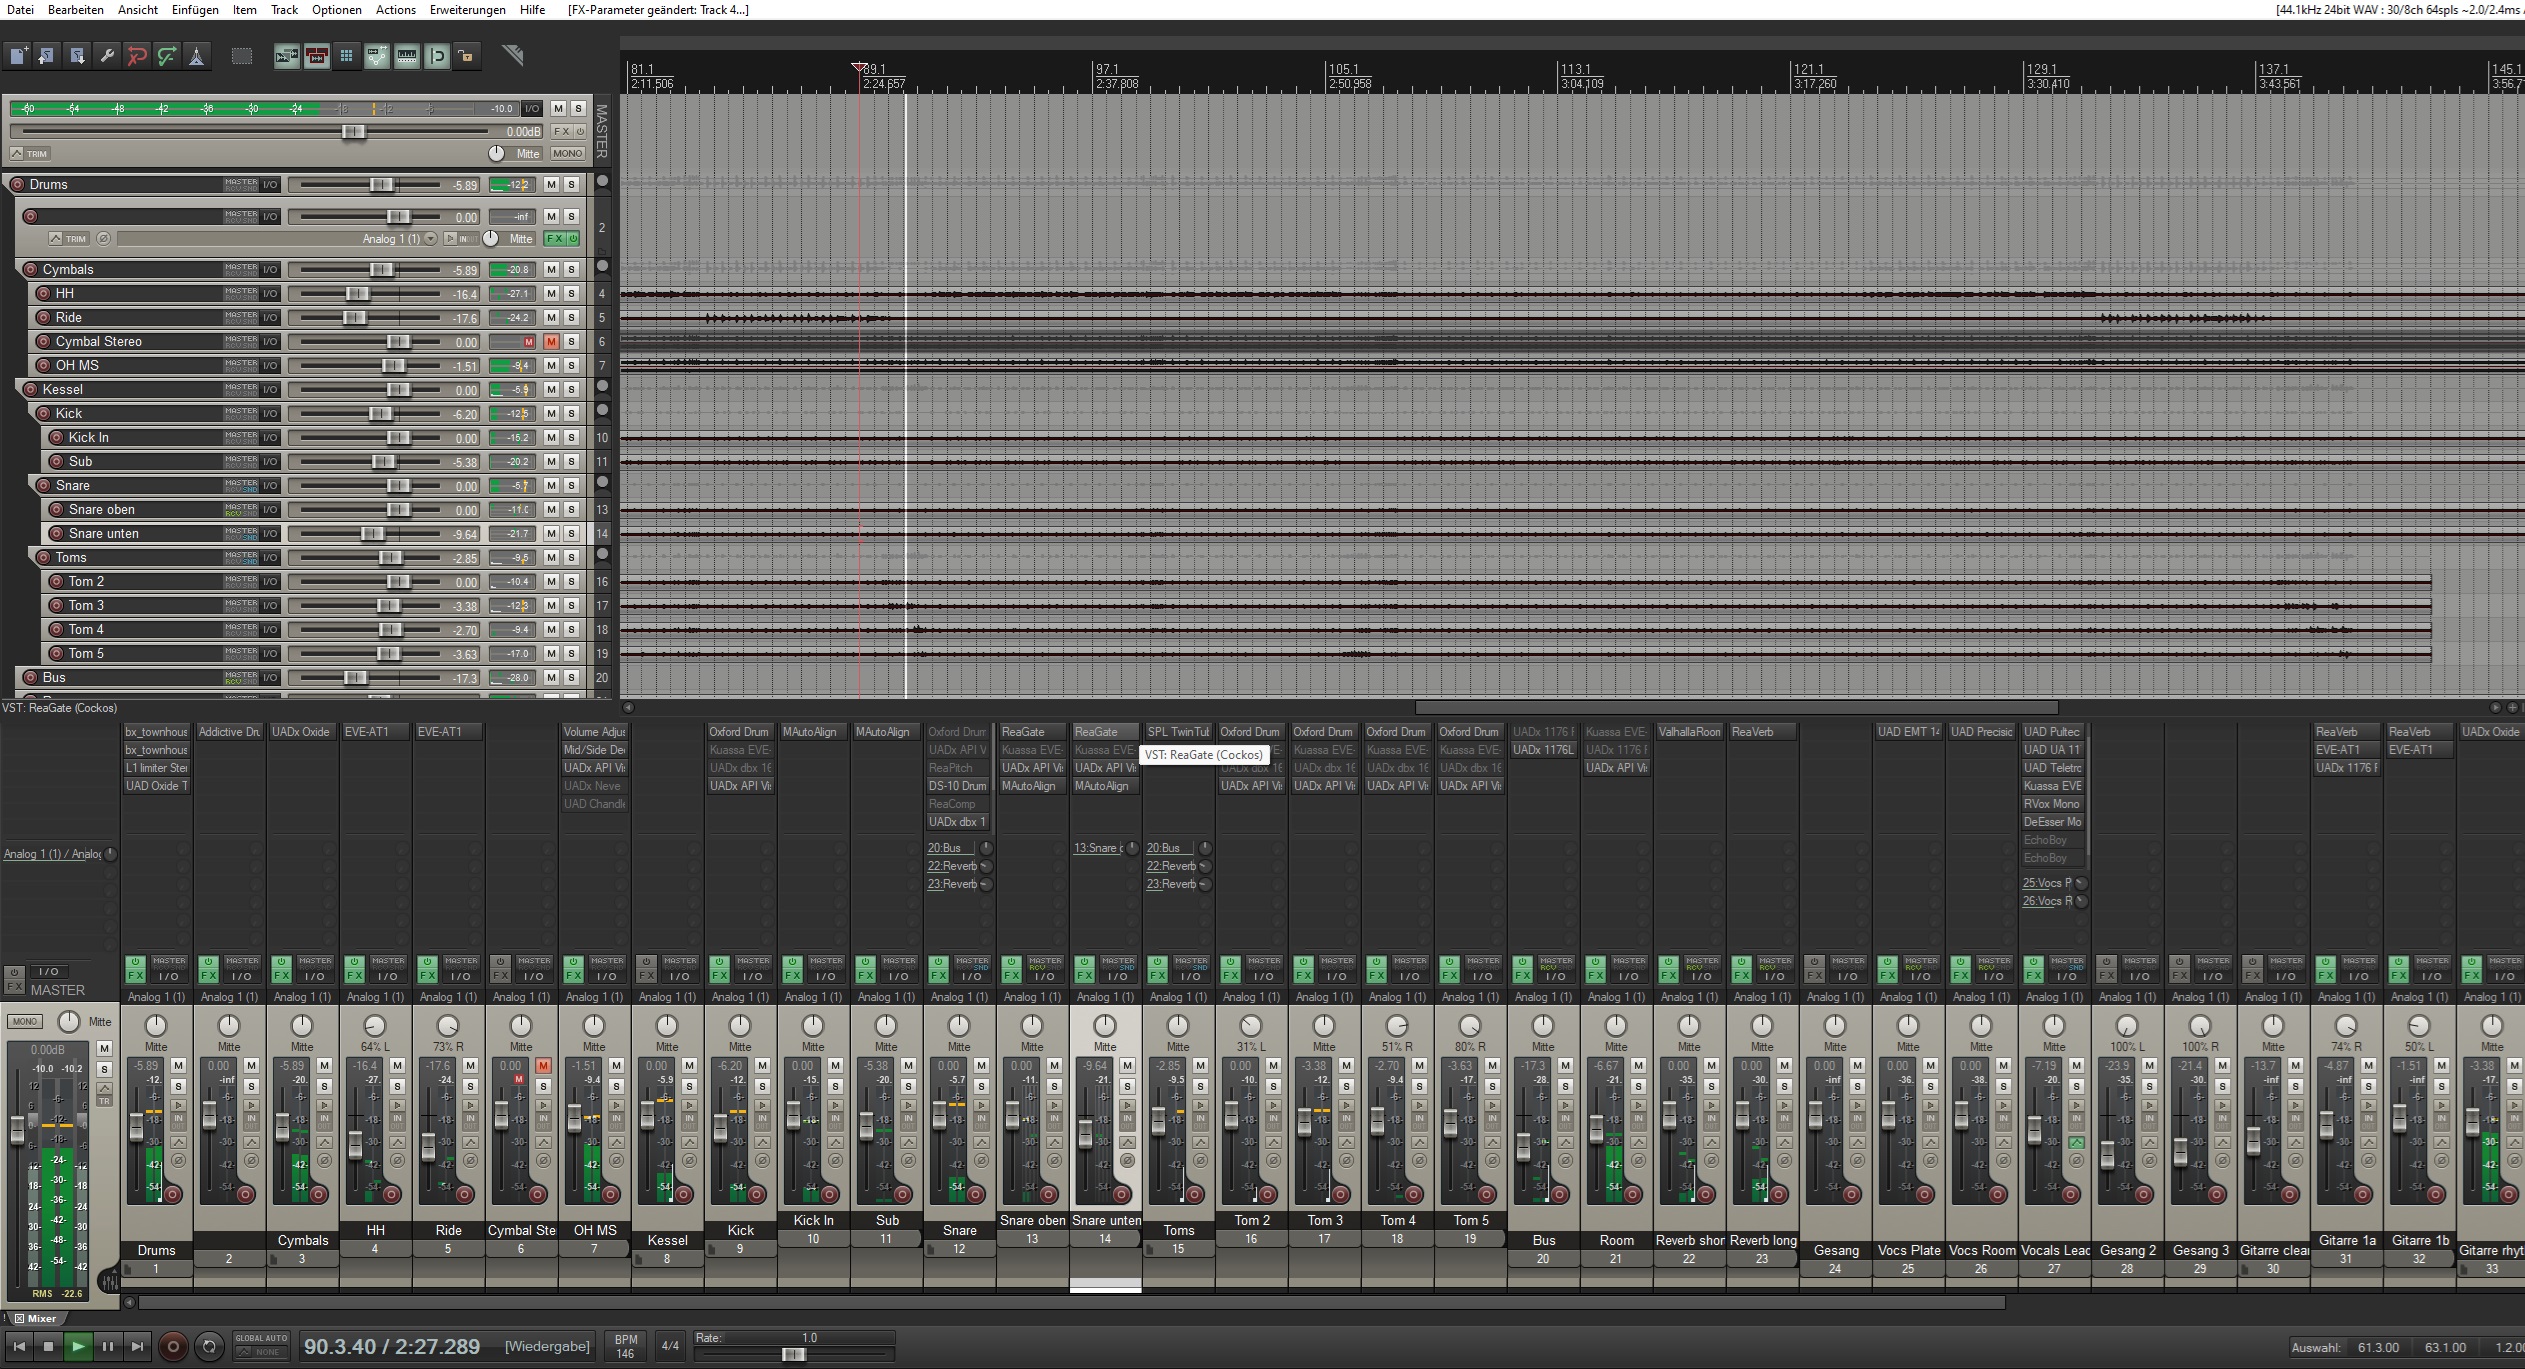Click the Redo toolbar icon

[x=167, y=56]
